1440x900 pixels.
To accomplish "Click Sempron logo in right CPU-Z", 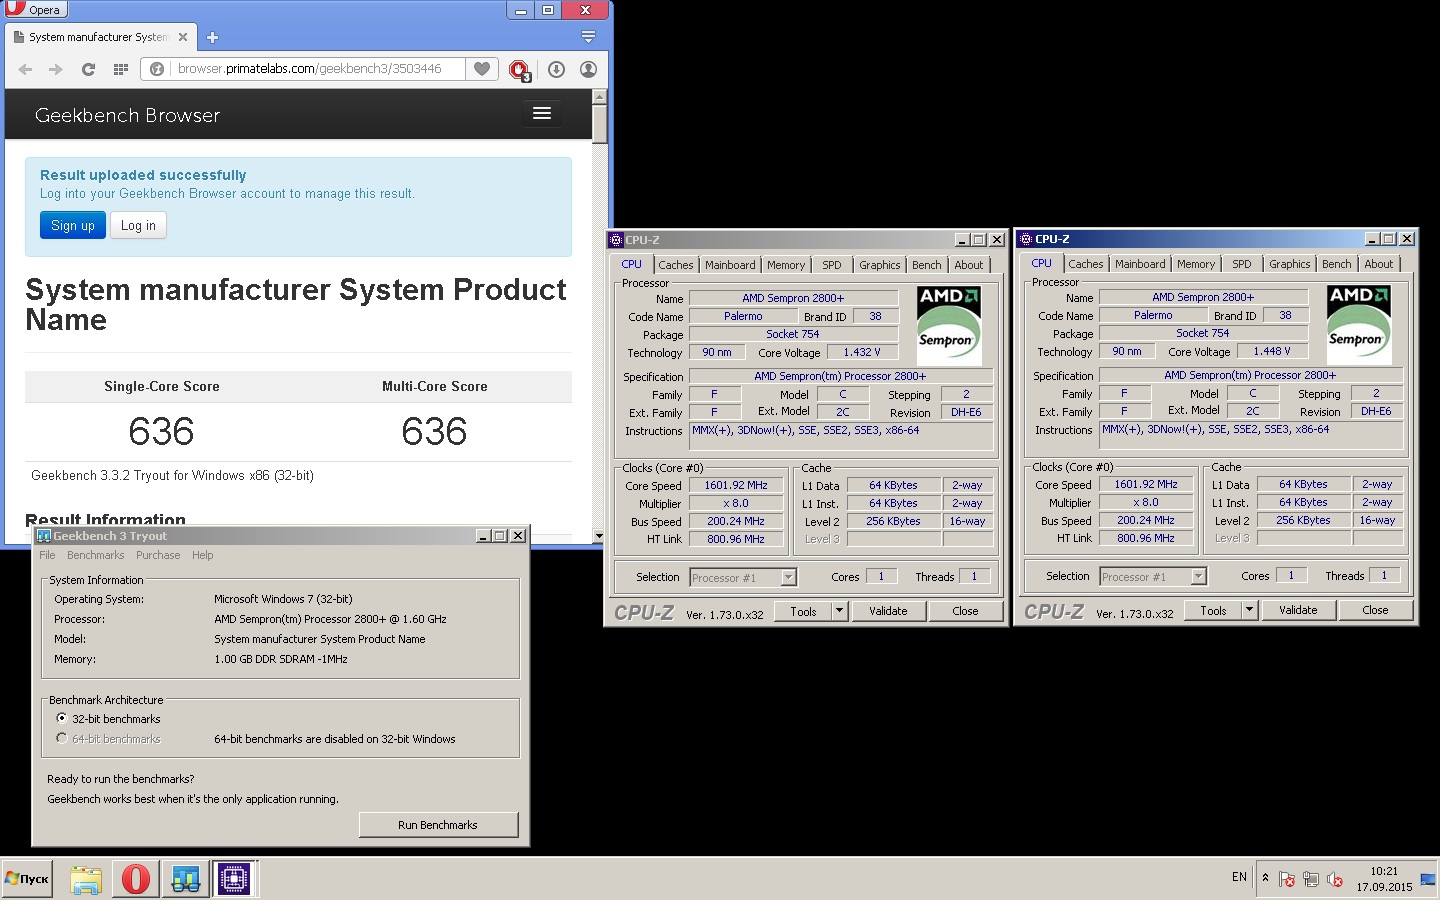I will click(x=1359, y=325).
